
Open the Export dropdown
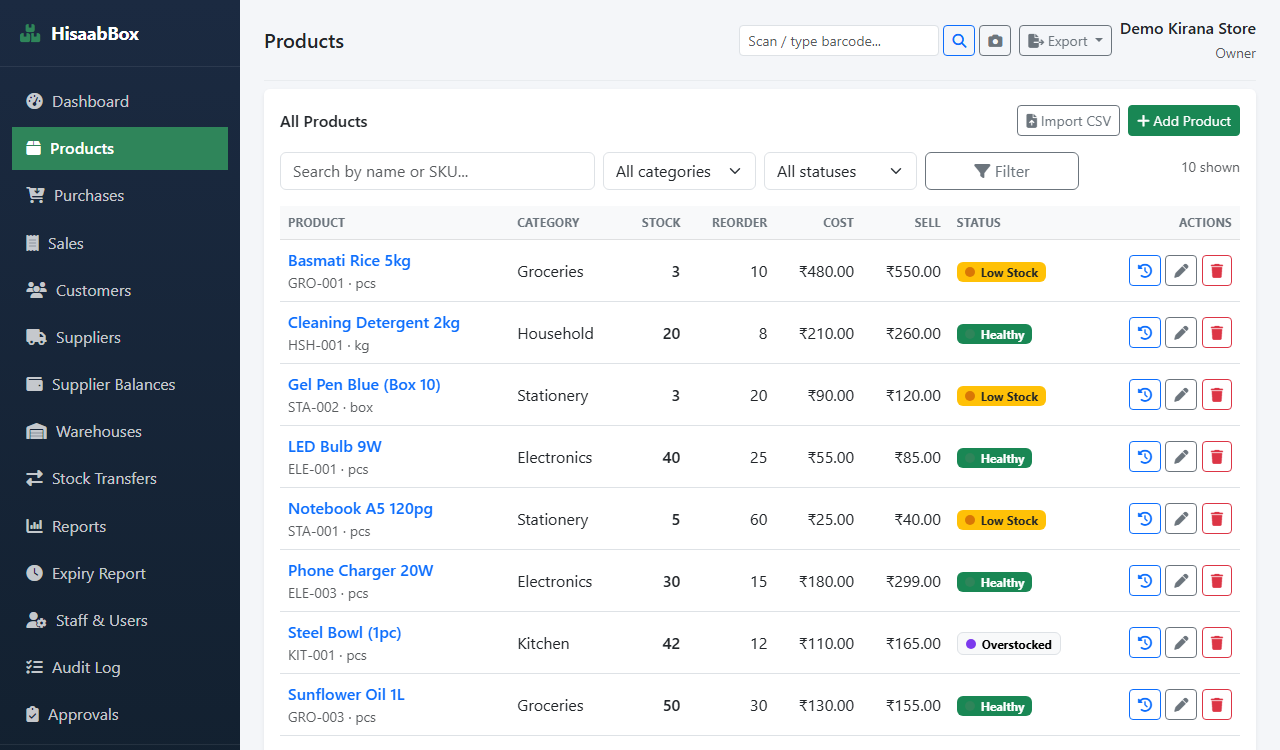click(1065, 41)
